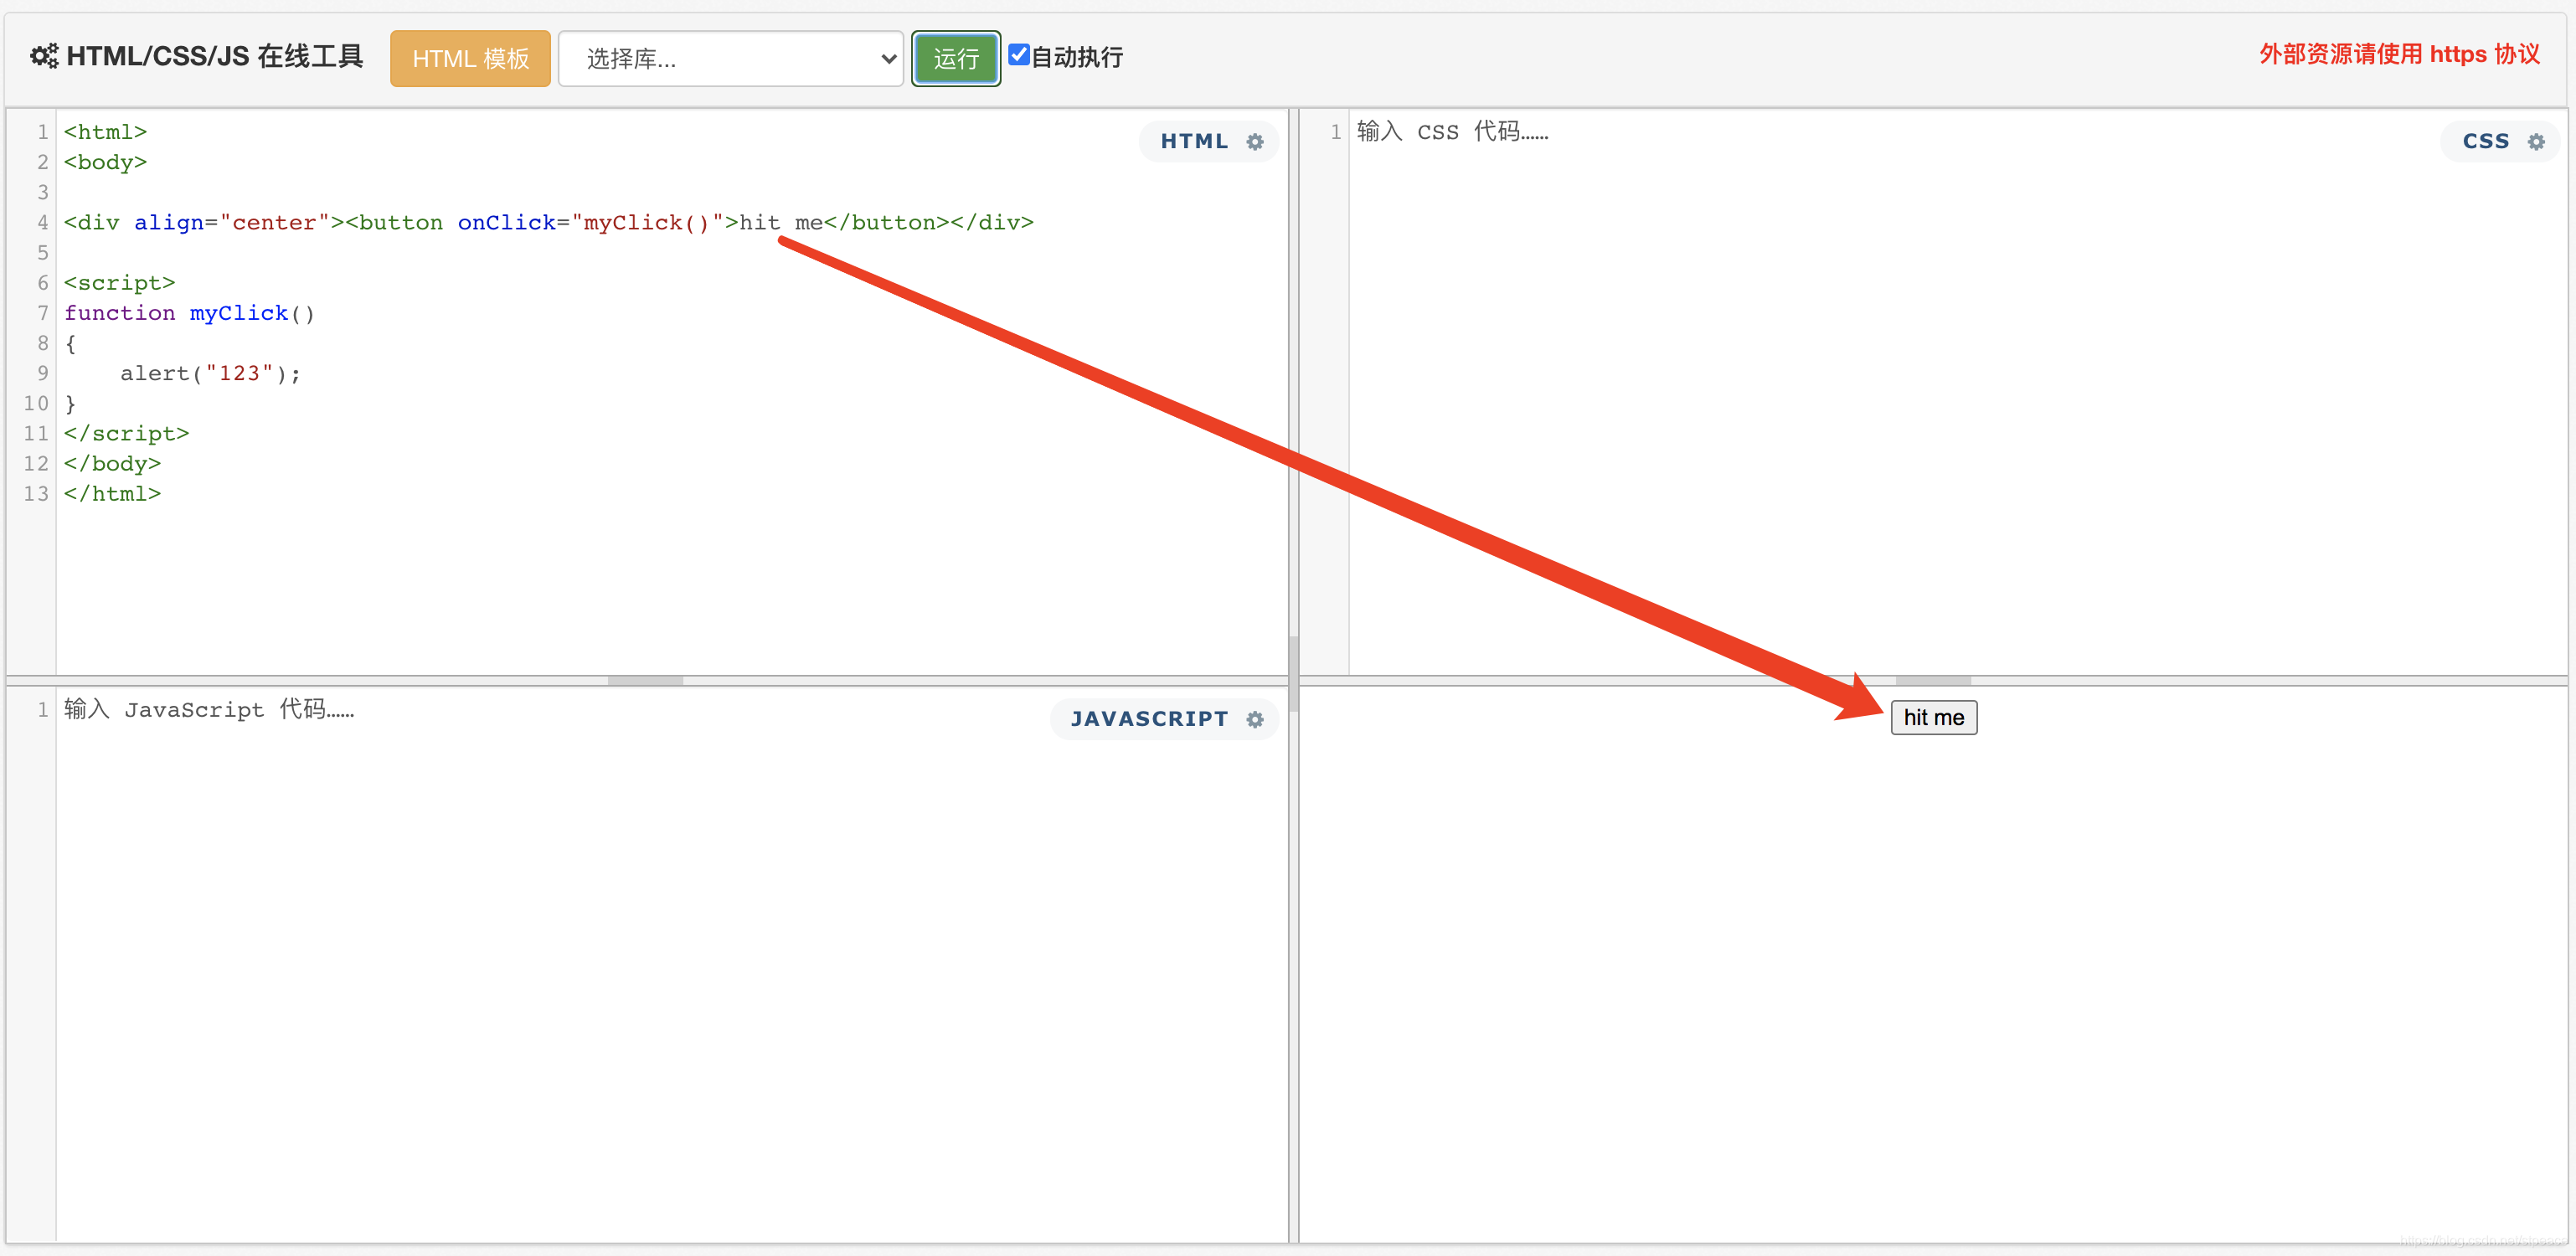The height and width of the screenshot is (1256, 2576).
Task: Click the HTML panel settings gear
Action: point(1255,142)
